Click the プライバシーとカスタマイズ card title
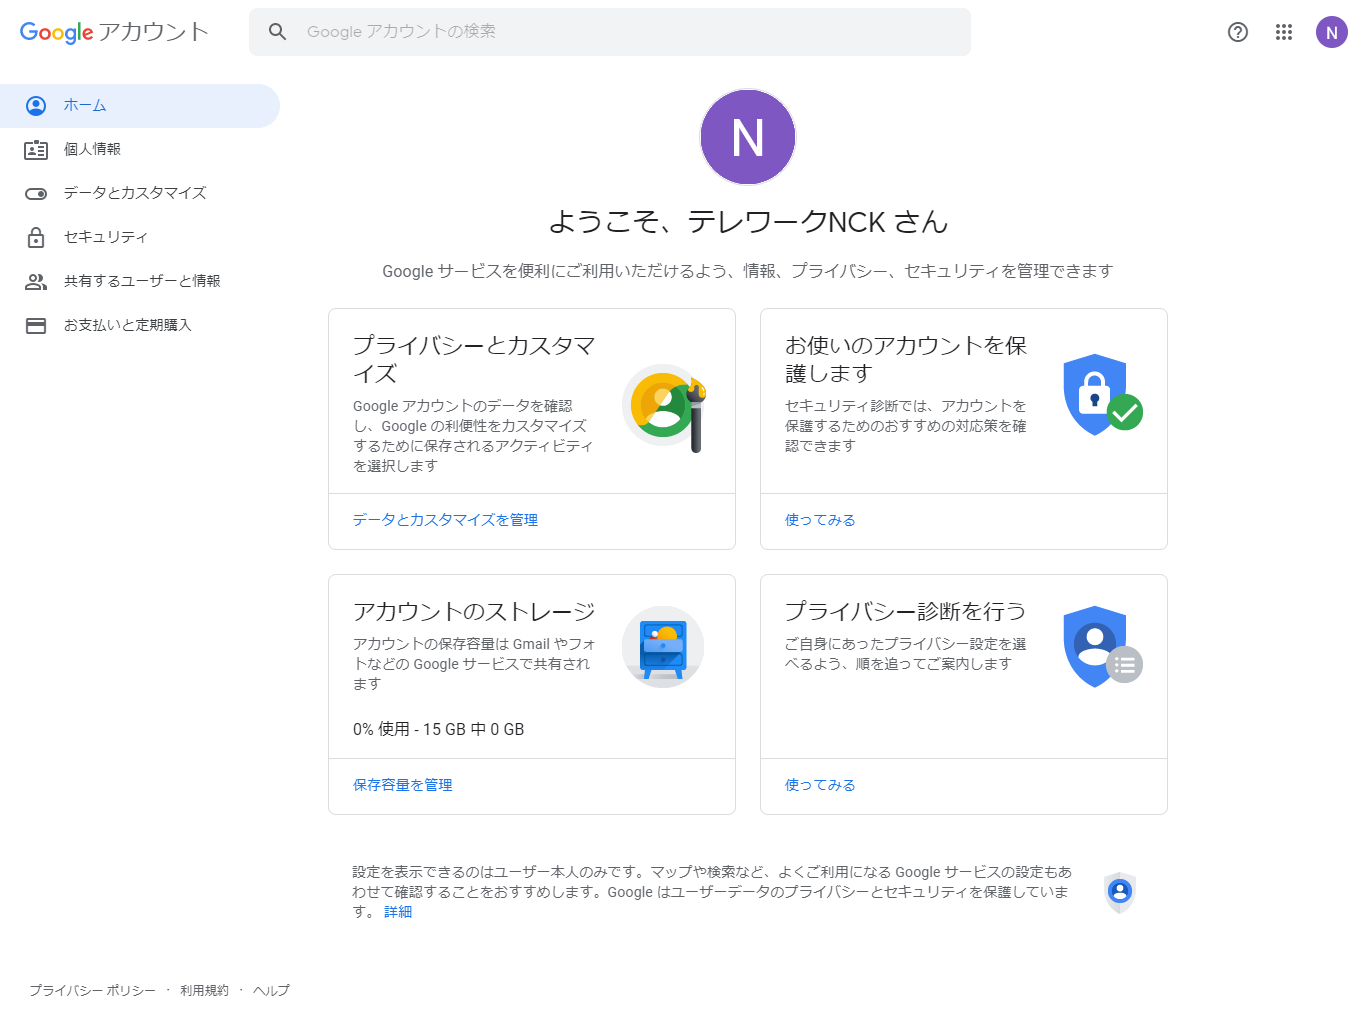Viewport: 1366px width, 1015px height. tap(474, 359)
